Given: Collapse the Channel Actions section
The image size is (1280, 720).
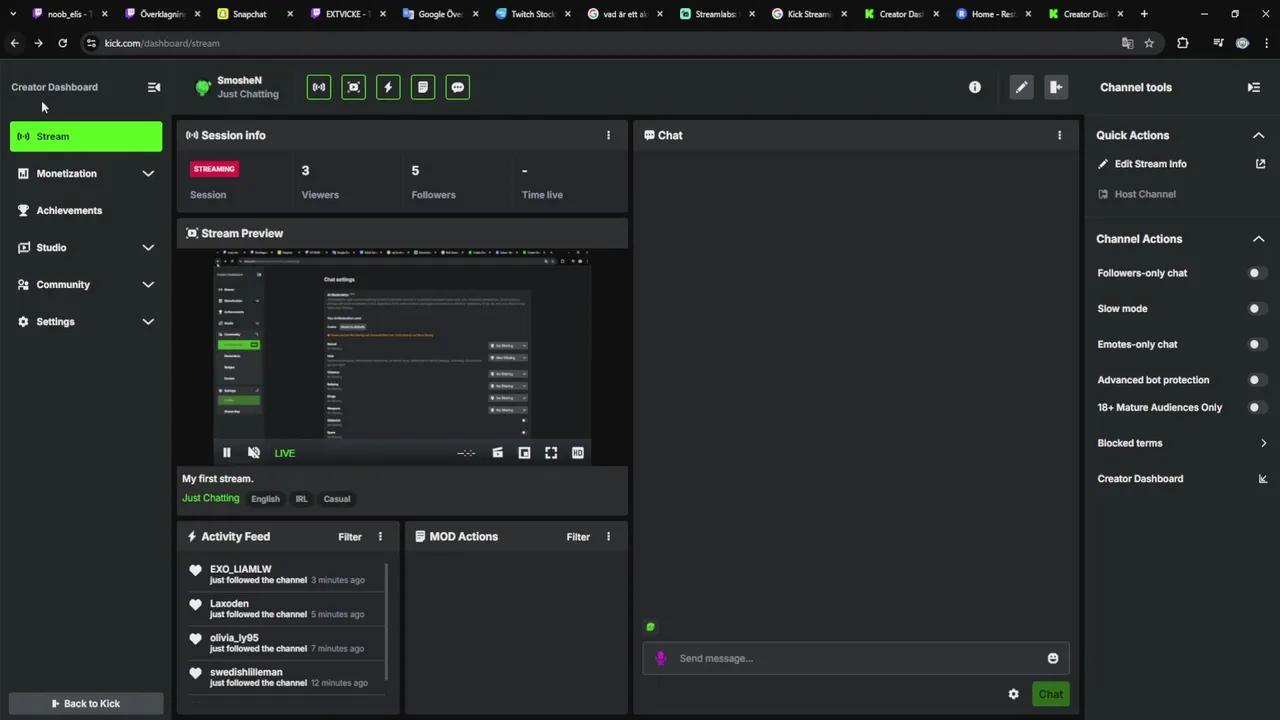Looking at the screenshot, I should click(x=1259, y=239).
